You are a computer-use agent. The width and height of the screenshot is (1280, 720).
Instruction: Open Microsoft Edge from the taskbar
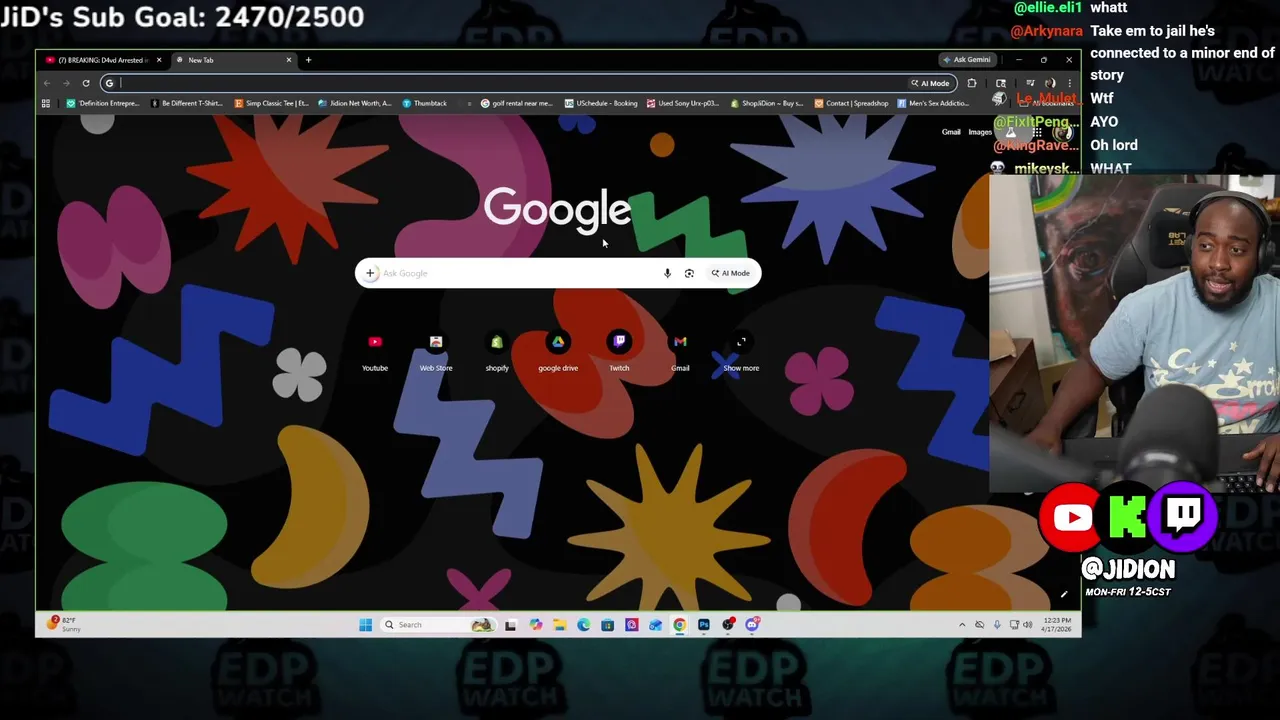pos(583,625)
